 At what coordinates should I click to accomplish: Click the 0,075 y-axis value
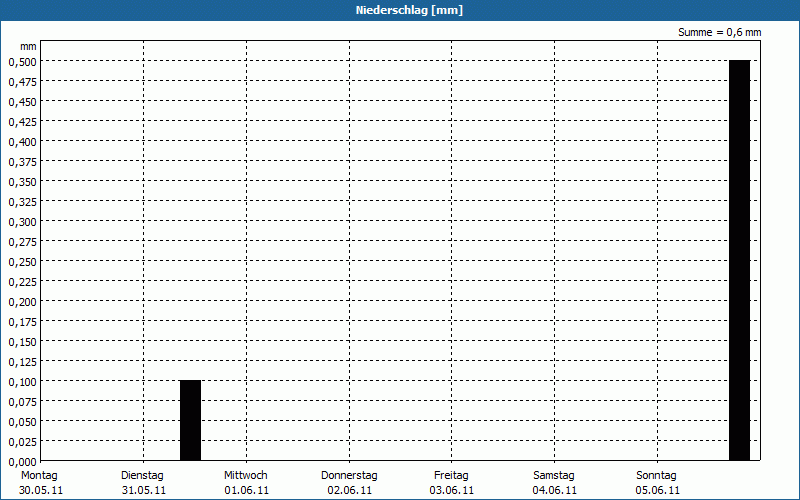click(22, 402)
